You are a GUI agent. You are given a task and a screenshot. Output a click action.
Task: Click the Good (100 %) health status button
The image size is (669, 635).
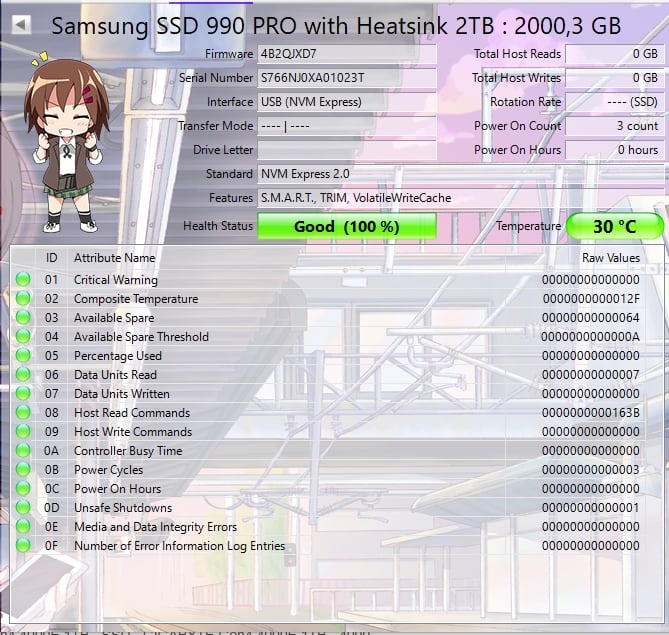pyautogui.click(x=347, y=227)
